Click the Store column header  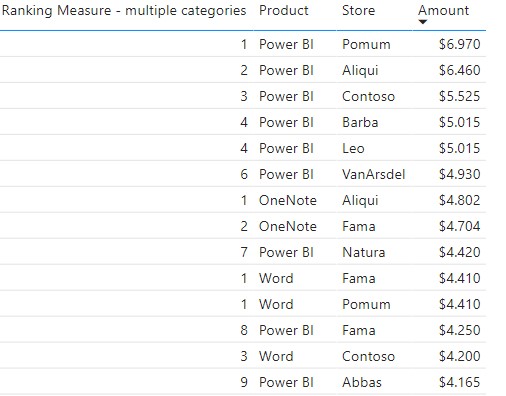tap(358, 10)
